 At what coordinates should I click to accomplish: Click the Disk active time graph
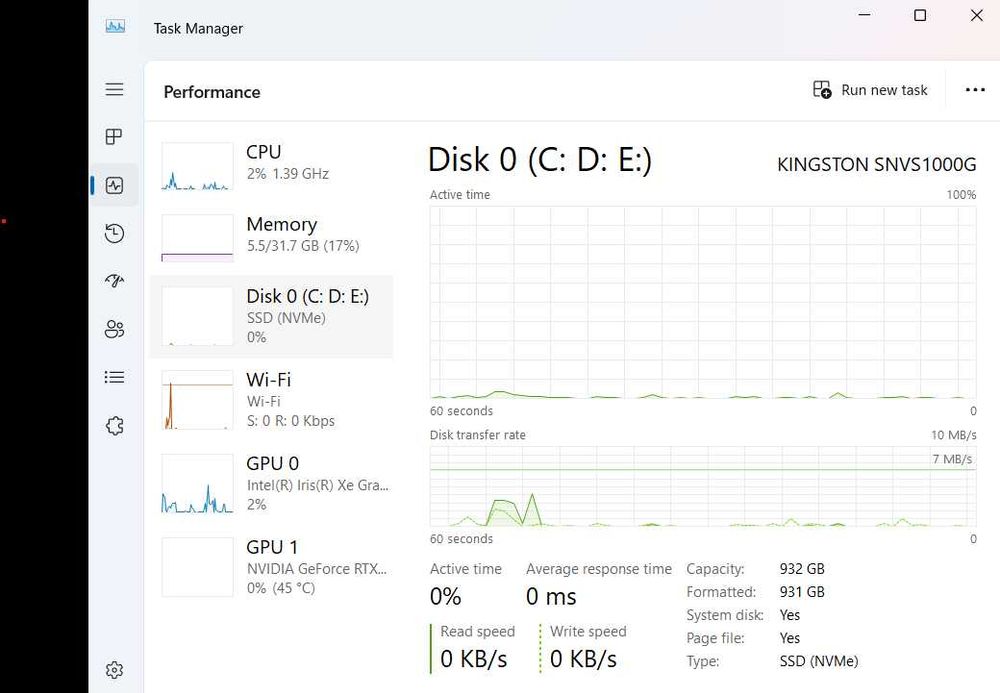702,302
